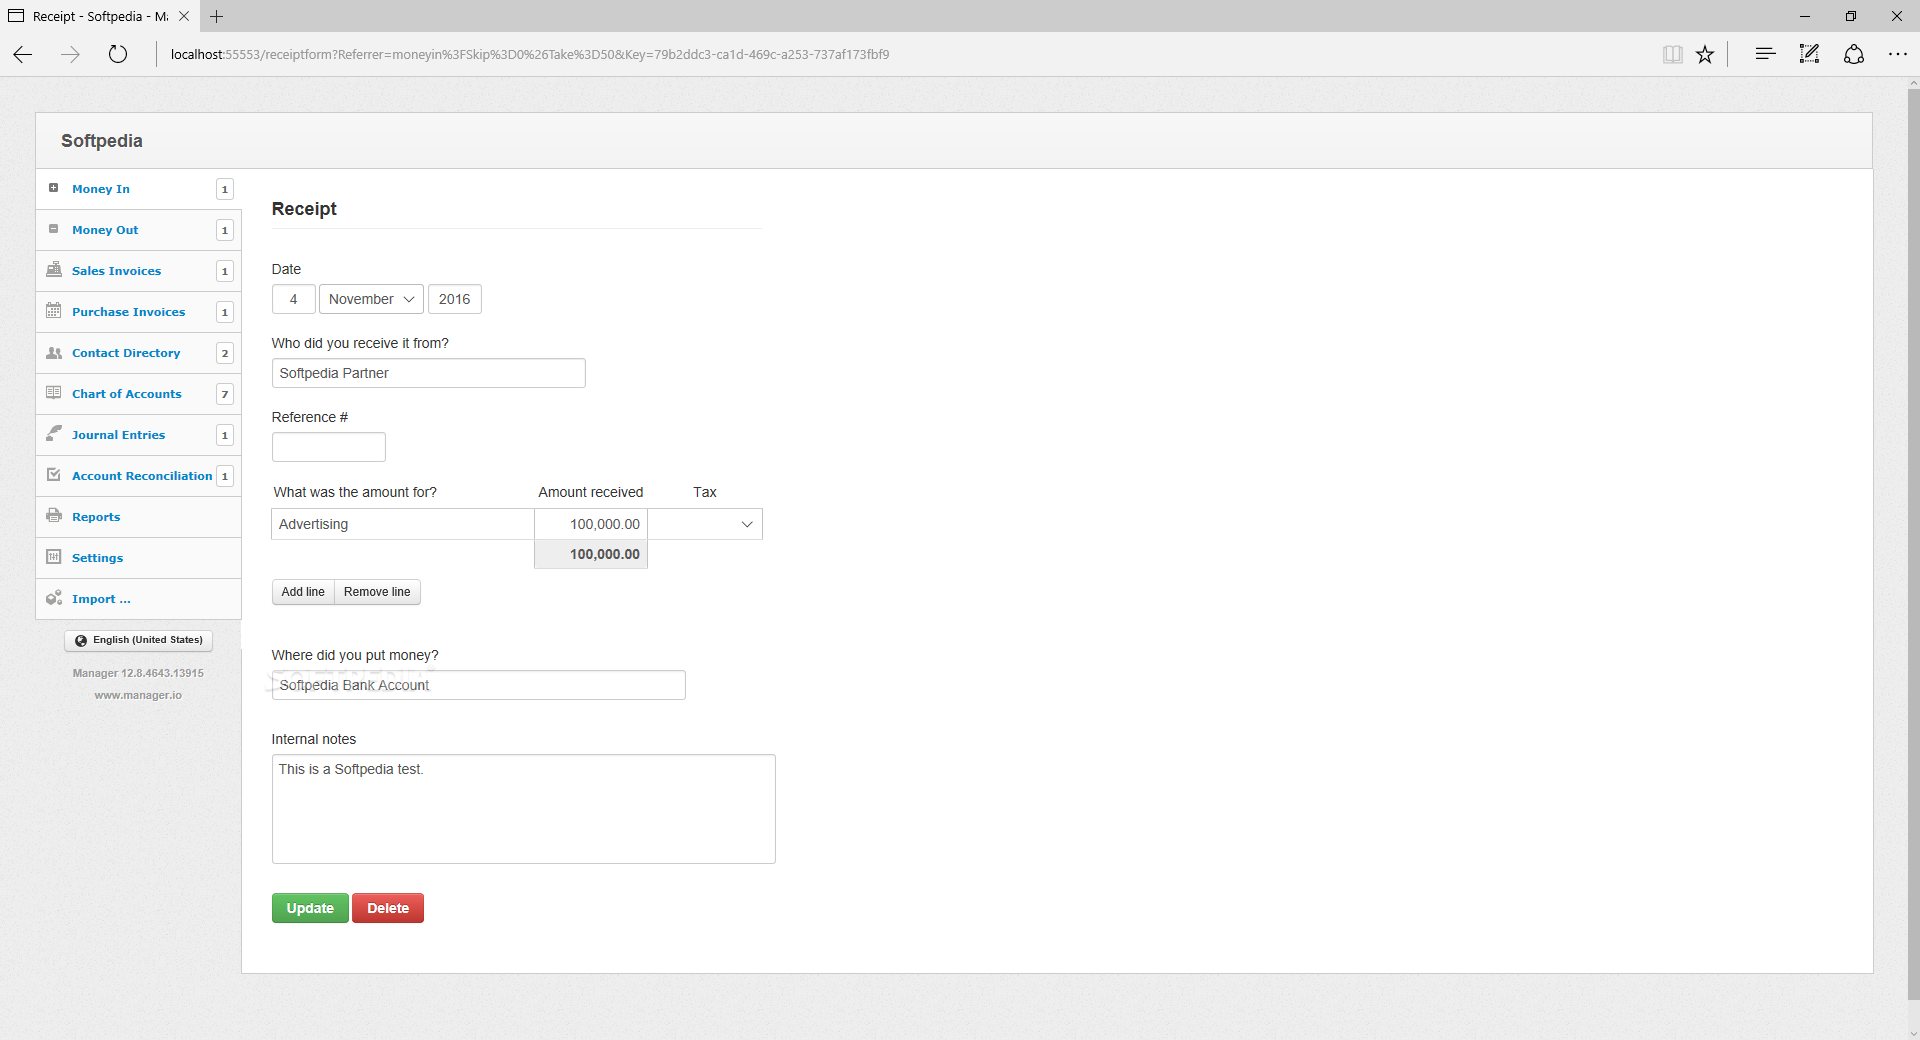1920x1040 pixels.
Task: Click the Chart of Accounts count badge 7
Action: pyautogui.click(x=225, y=394)
